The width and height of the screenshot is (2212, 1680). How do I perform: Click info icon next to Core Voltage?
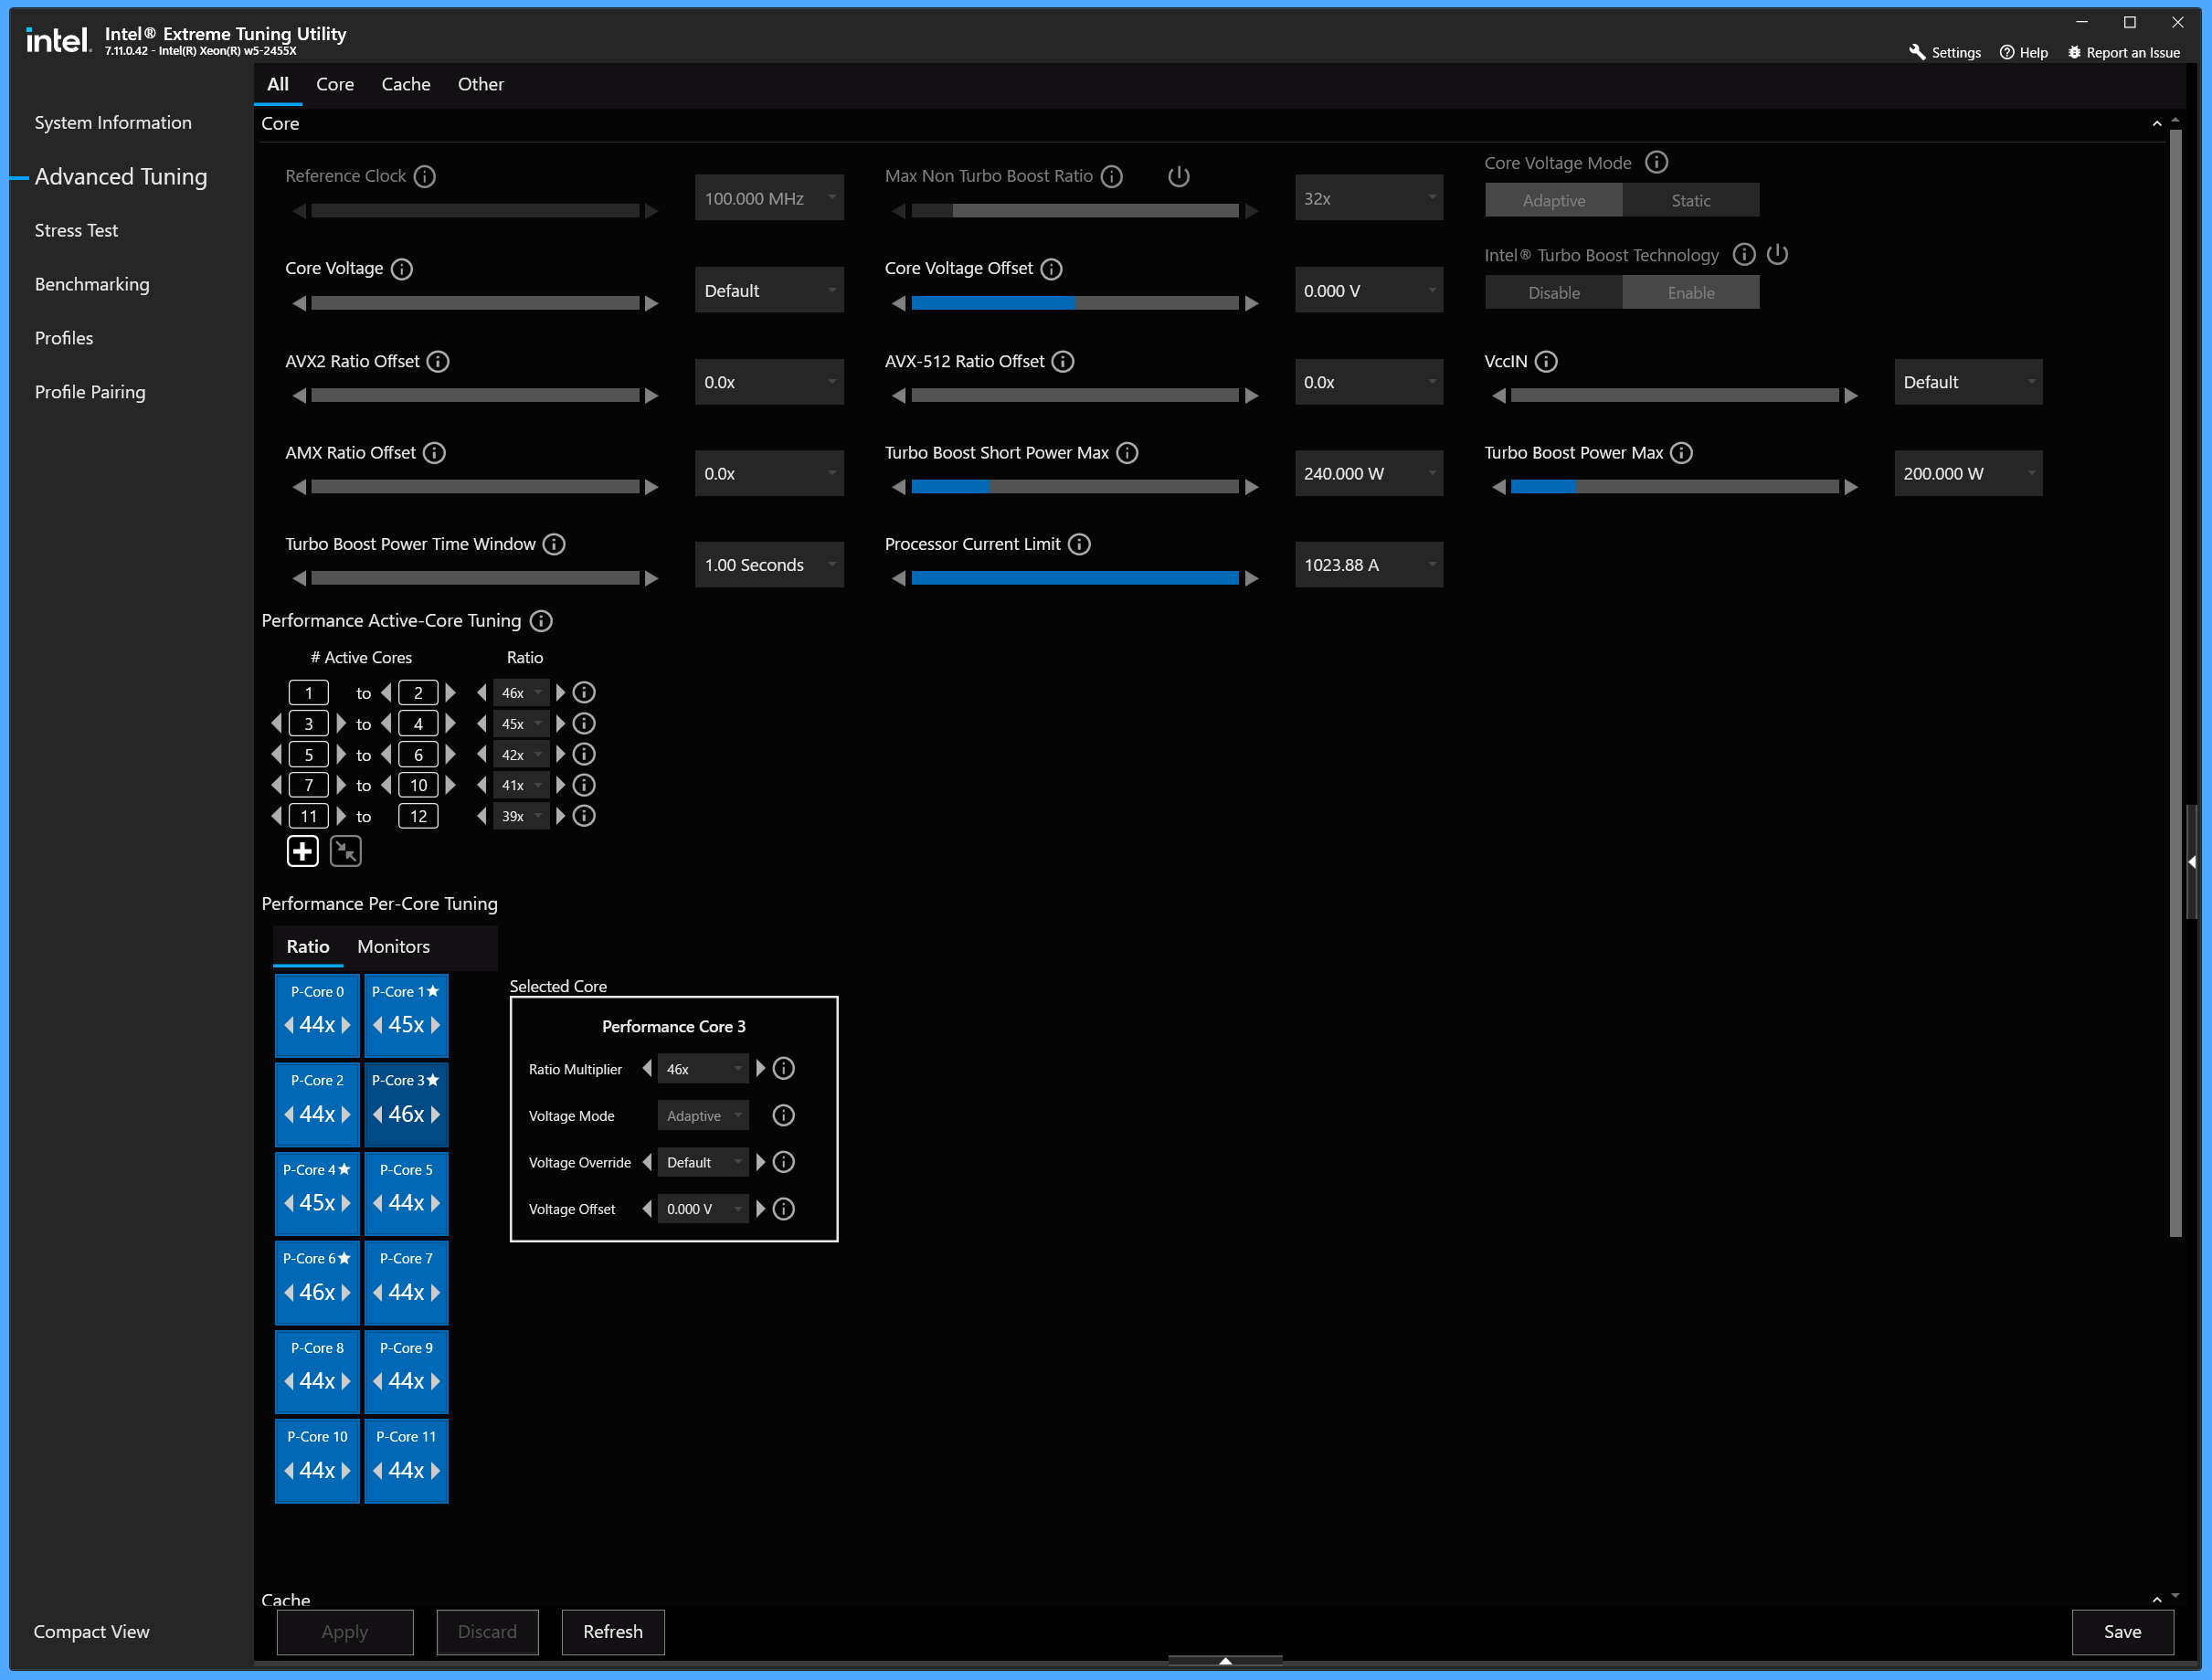[x=402, y=269]
